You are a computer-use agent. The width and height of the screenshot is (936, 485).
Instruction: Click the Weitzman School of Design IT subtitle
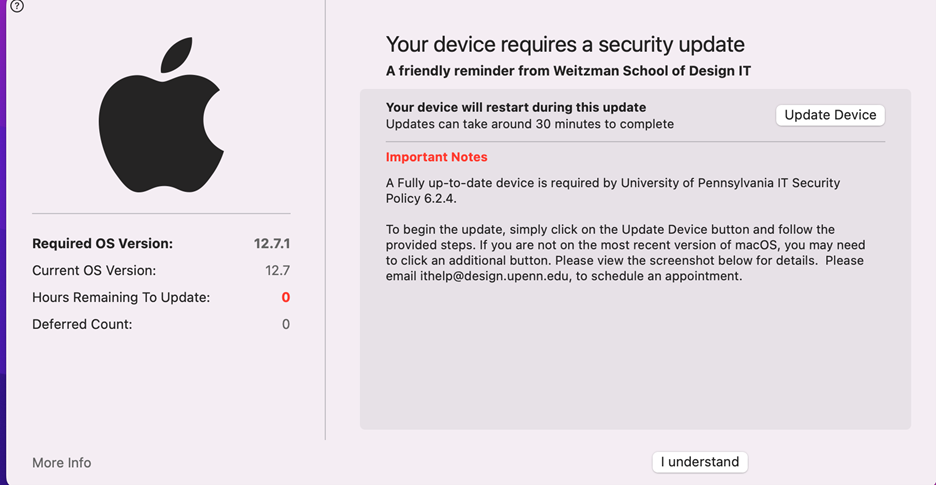click(568, 71)
